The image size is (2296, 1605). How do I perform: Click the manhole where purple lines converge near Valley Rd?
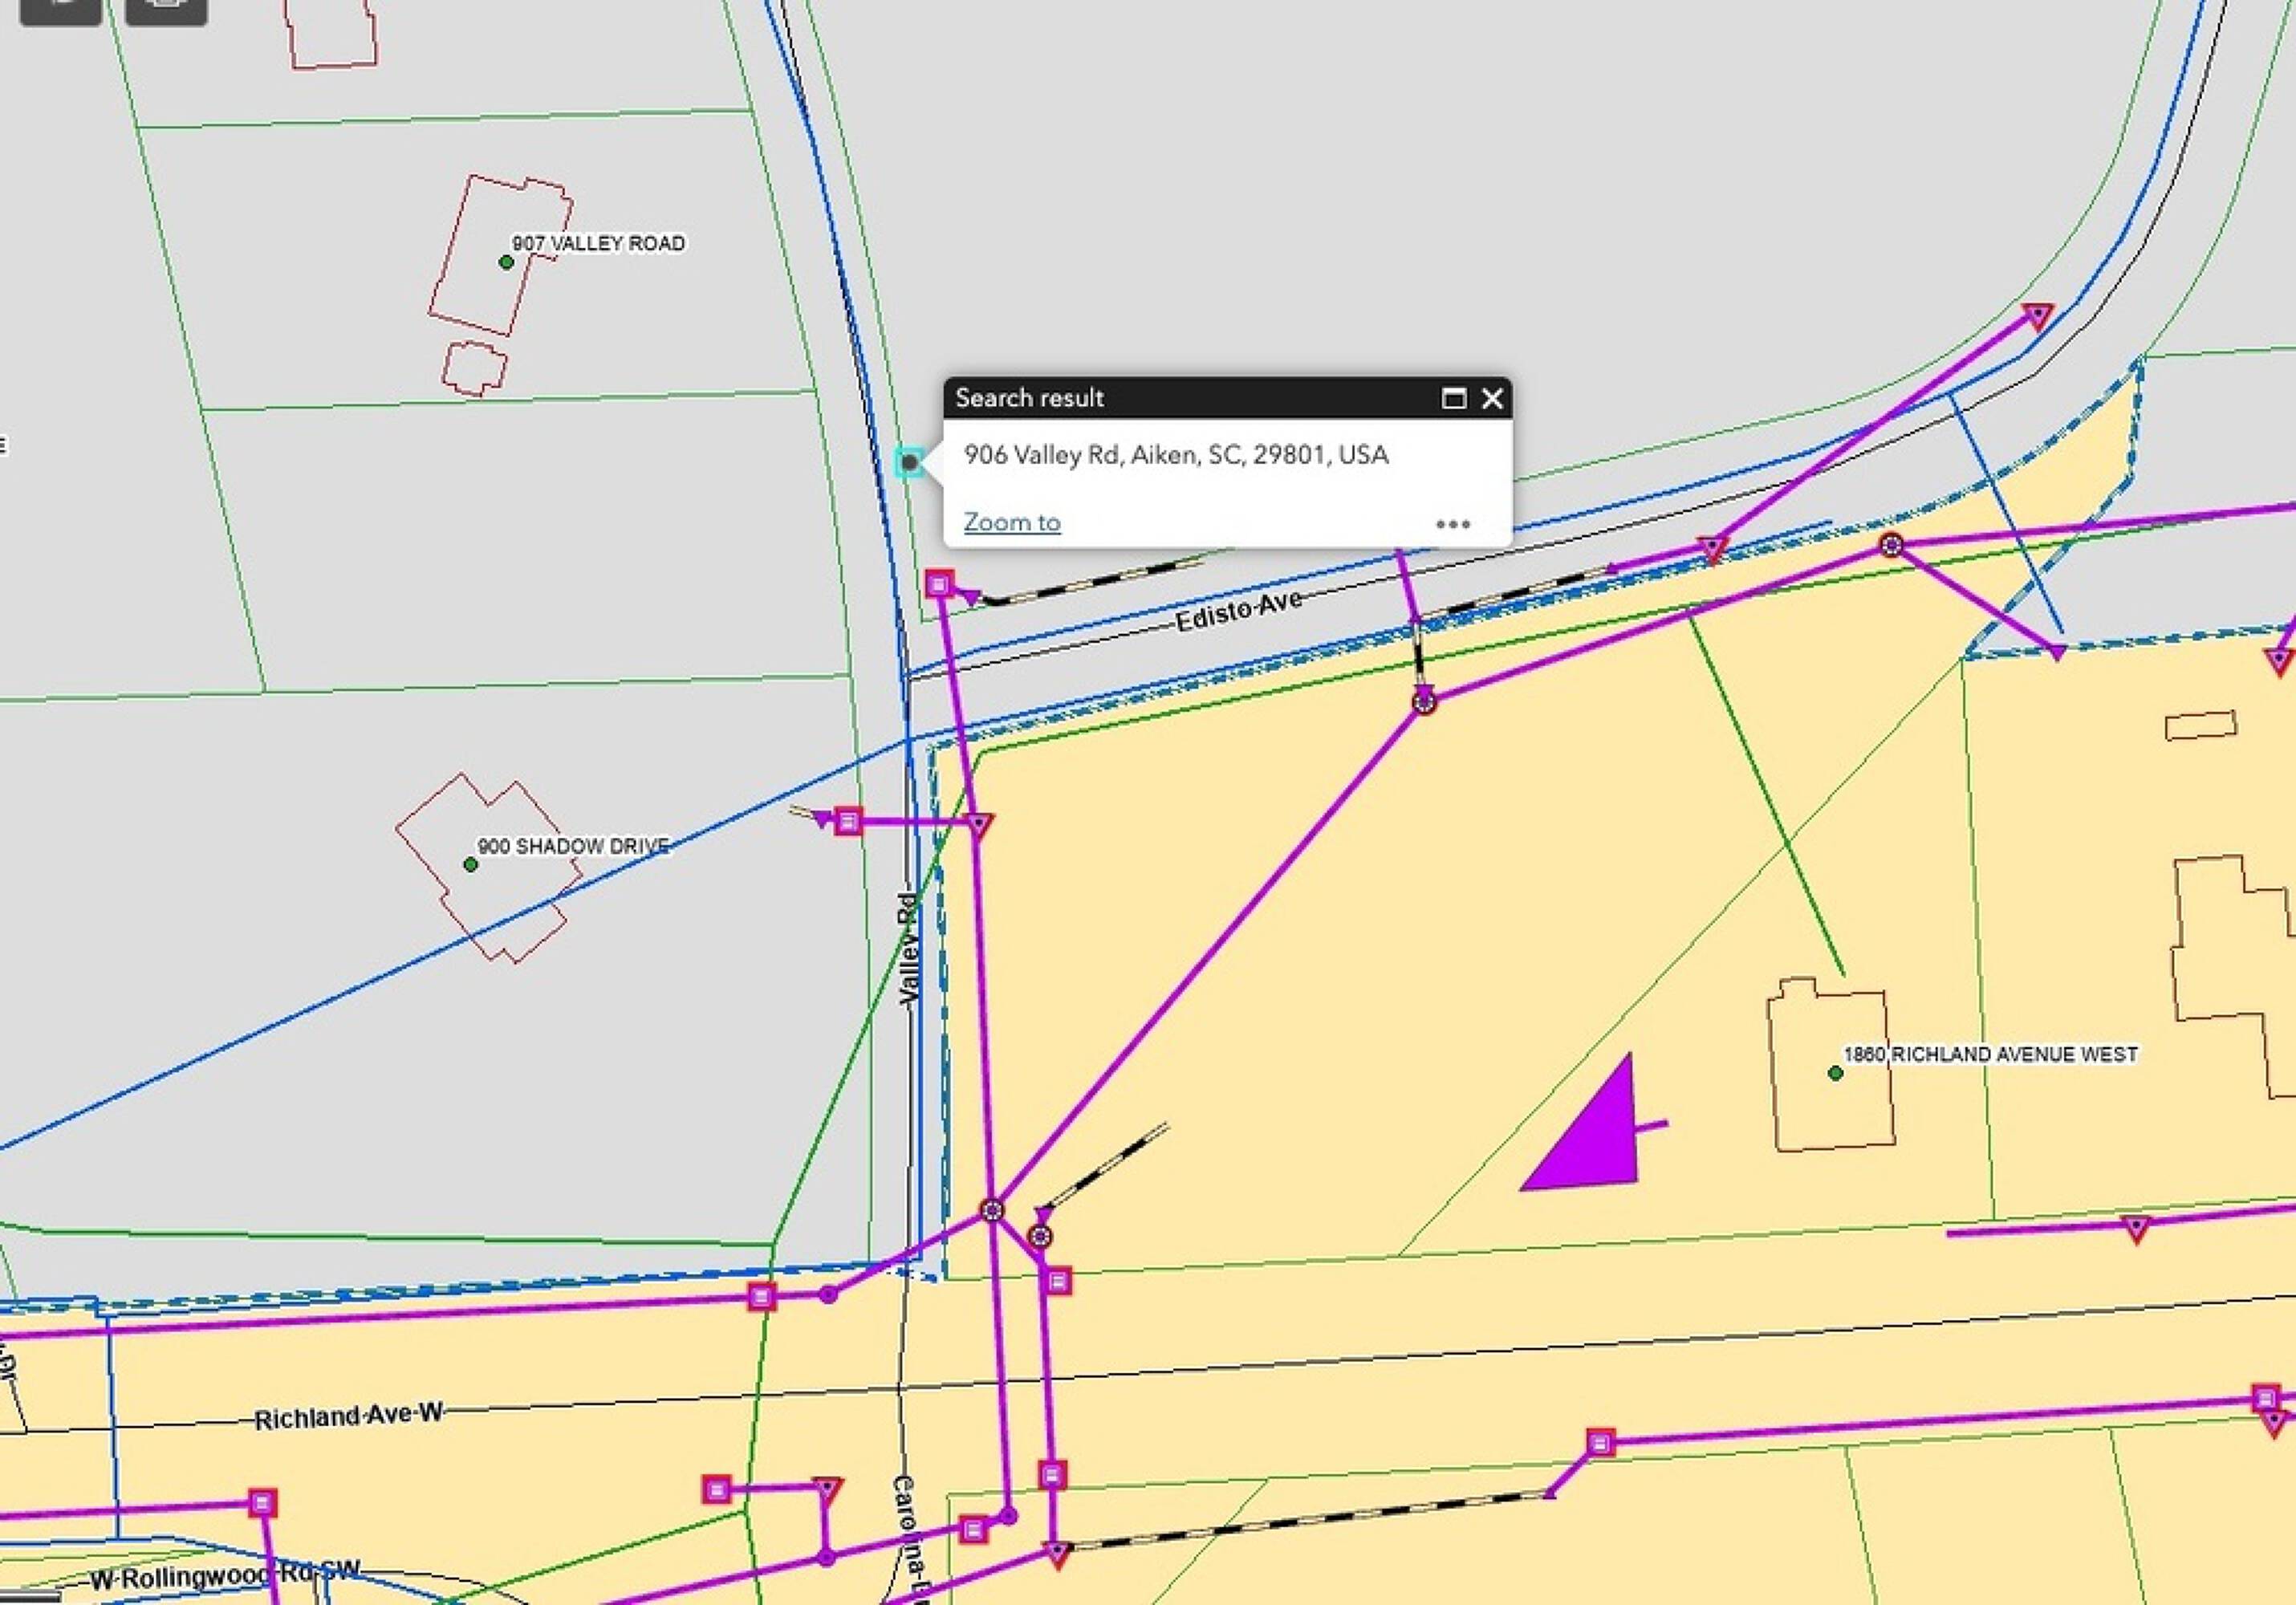pyautogui.click(x=991, y=1210)
